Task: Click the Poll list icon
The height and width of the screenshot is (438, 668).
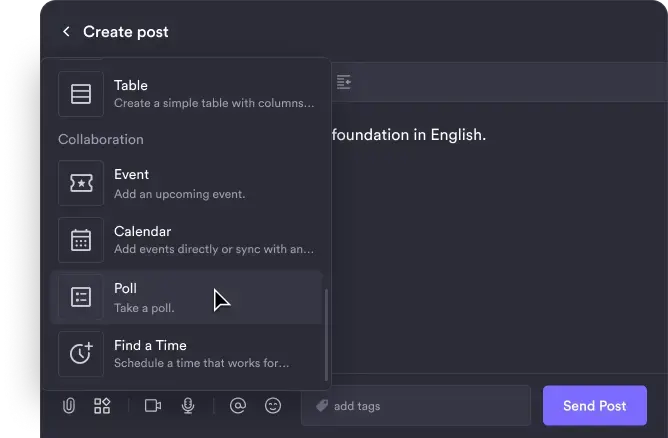Action: pos(81,297)
